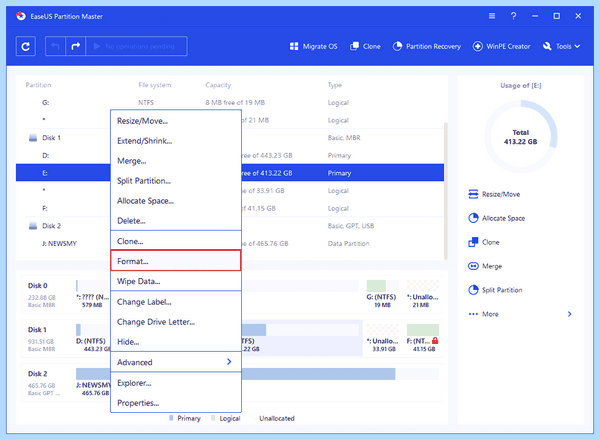
Task: Open the help question mark icon
Action: click(514, 16)
